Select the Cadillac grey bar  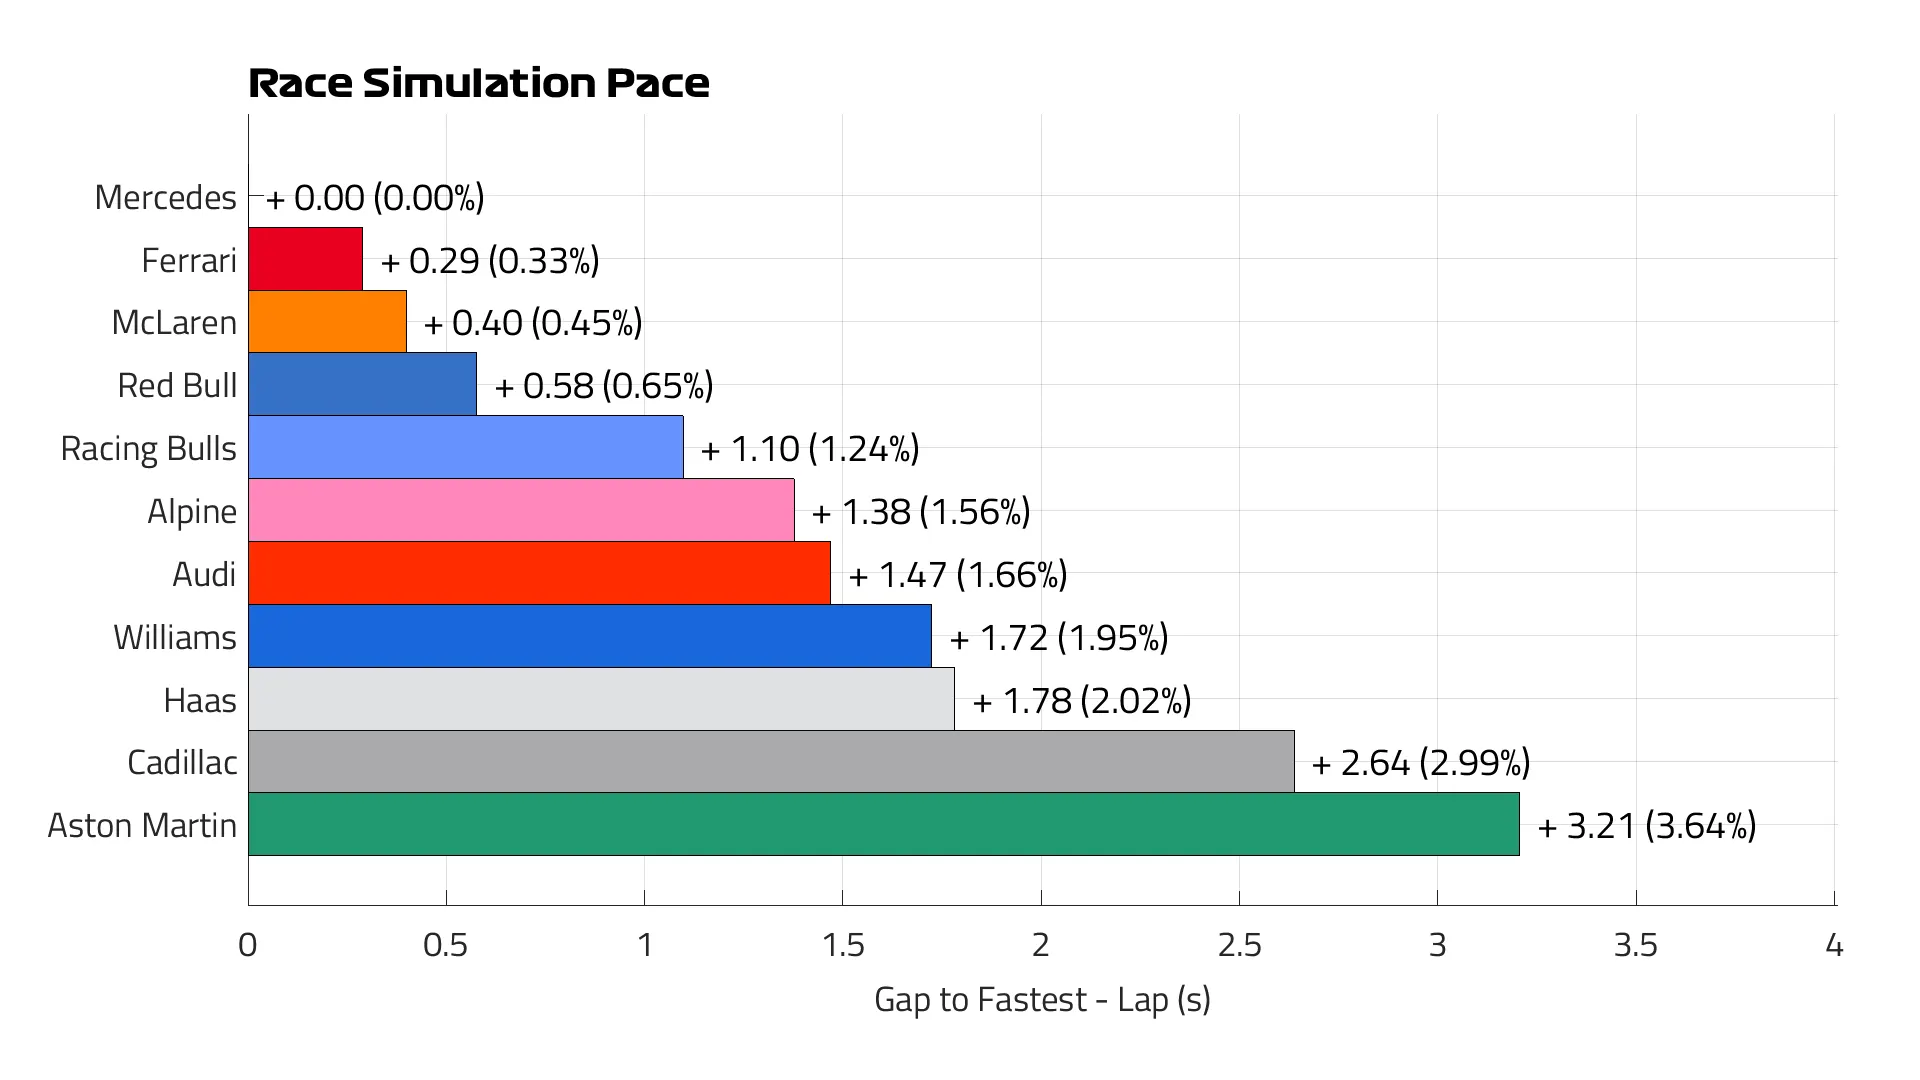(772, 762)
